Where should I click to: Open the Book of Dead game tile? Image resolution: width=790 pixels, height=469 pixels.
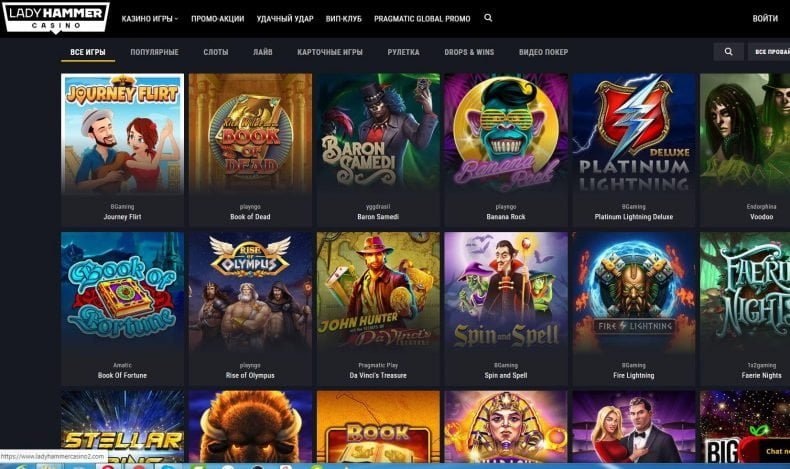click(x=250, y=133)
